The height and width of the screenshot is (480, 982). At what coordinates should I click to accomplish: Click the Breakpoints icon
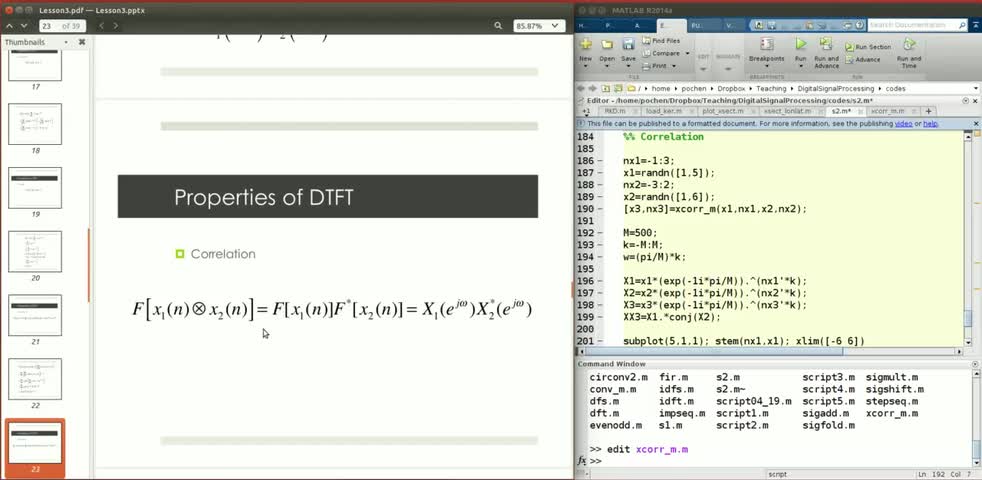(x=767, y=45)
